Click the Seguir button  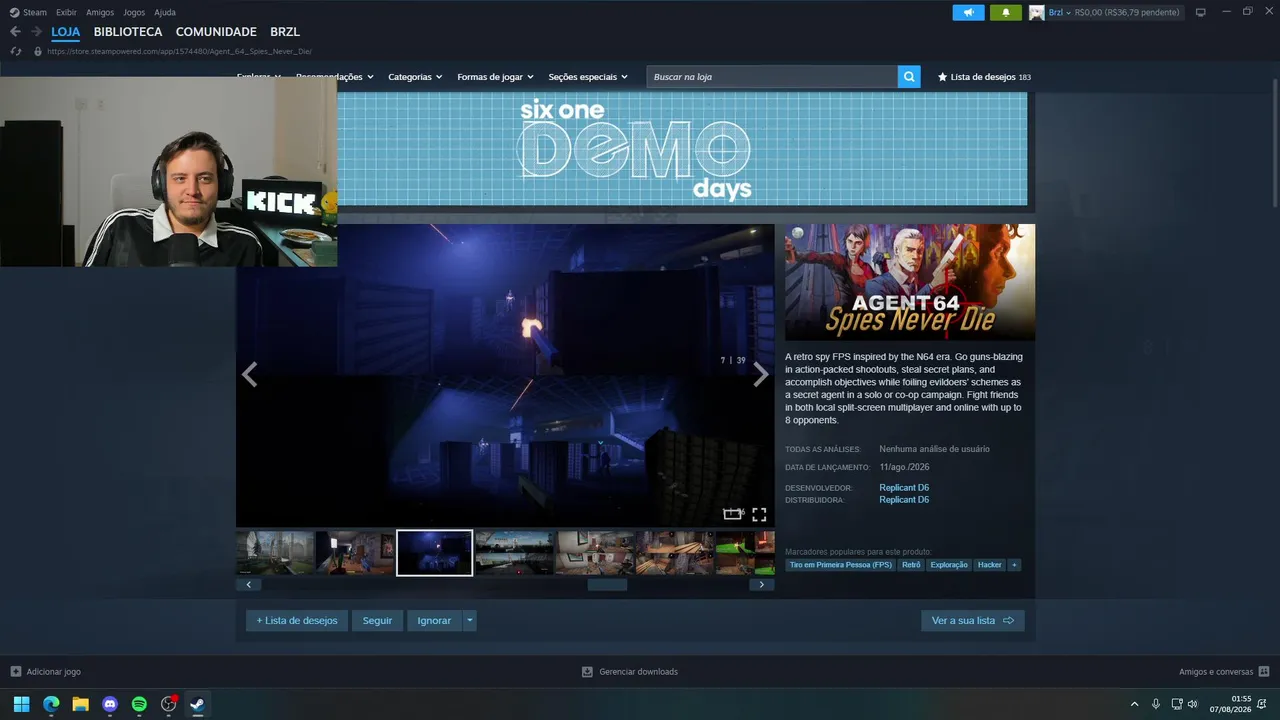pyautogui.click(x=377, y=621)
